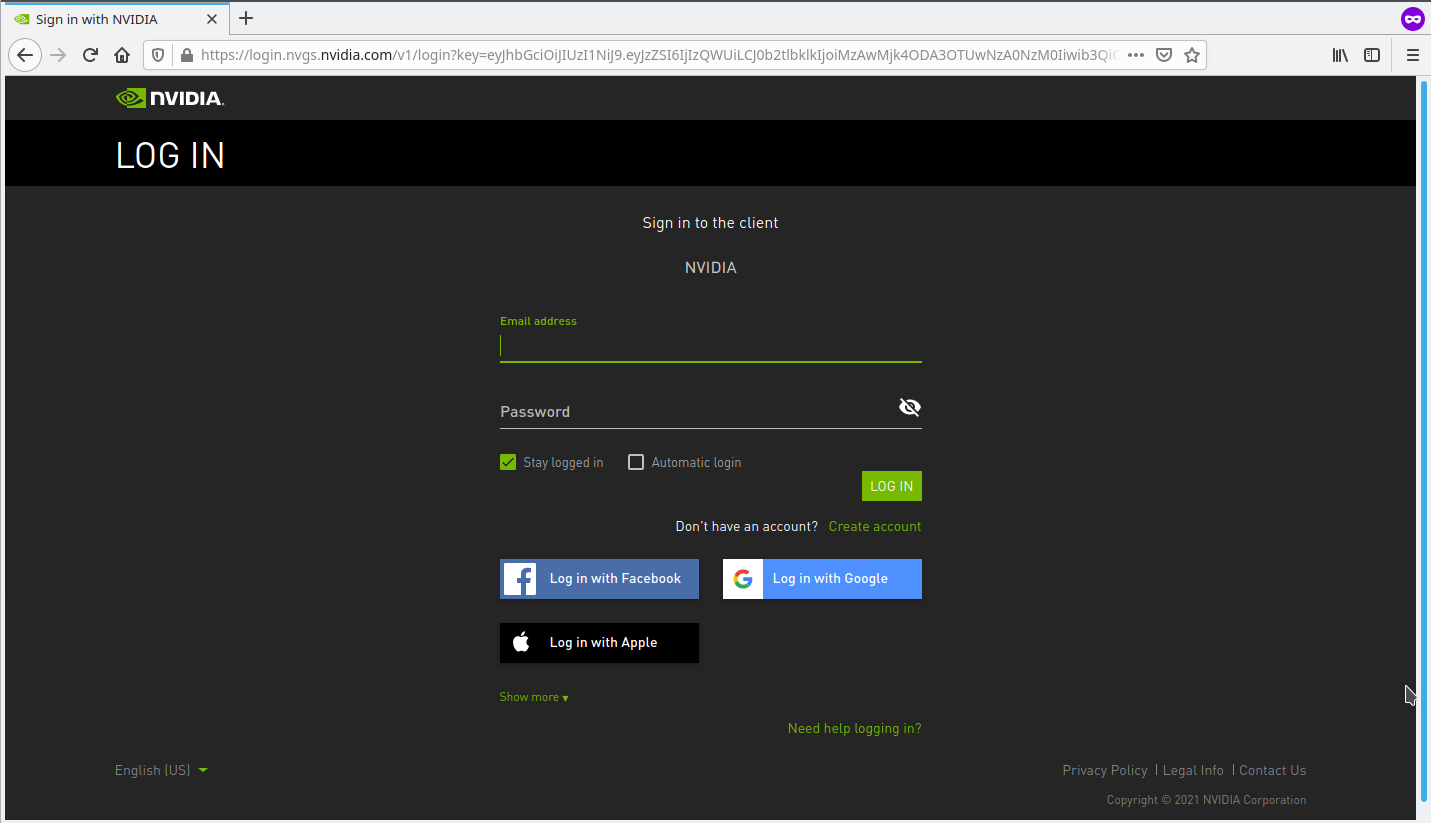The height and width of the screenshot is (823, 1431).
Task: Toggle password visibility eye icon
Action: tap(909, 407)
